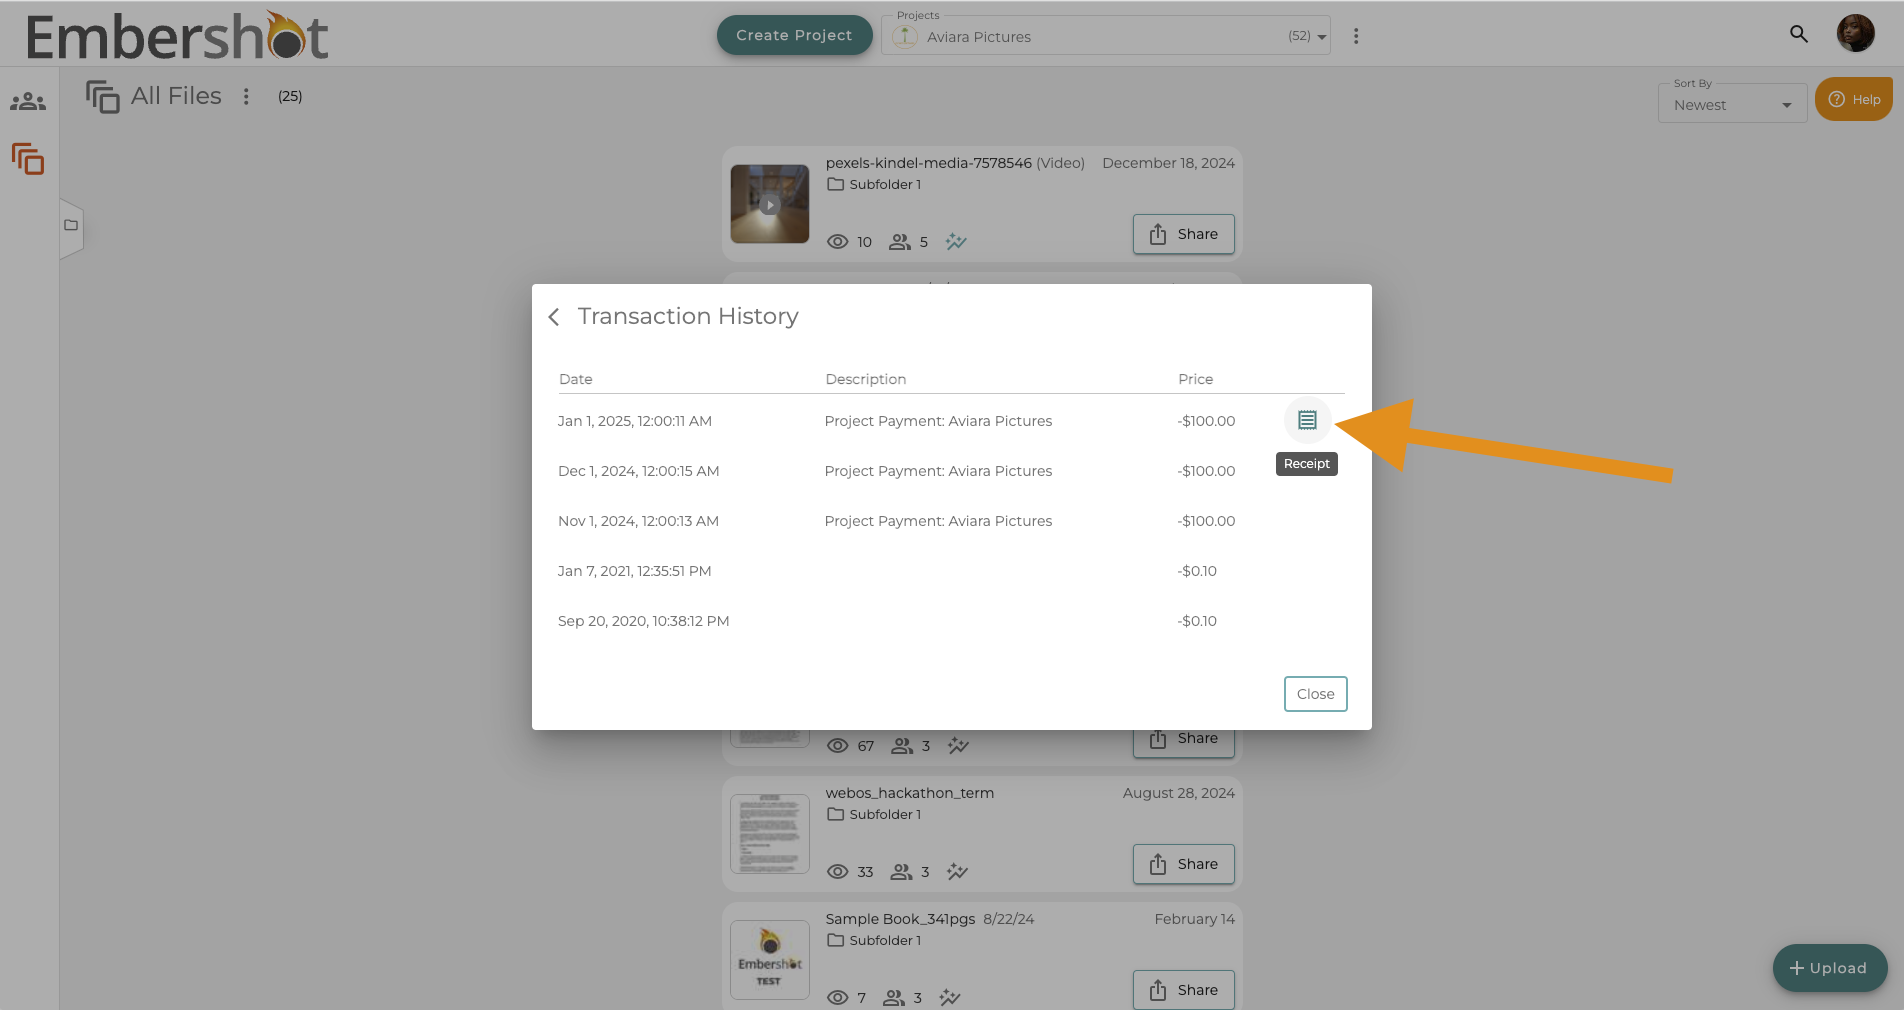1904x1010 pixels.
Task: Click the Jan 1, 2025 Project Payment description
Action: point(938,421)
